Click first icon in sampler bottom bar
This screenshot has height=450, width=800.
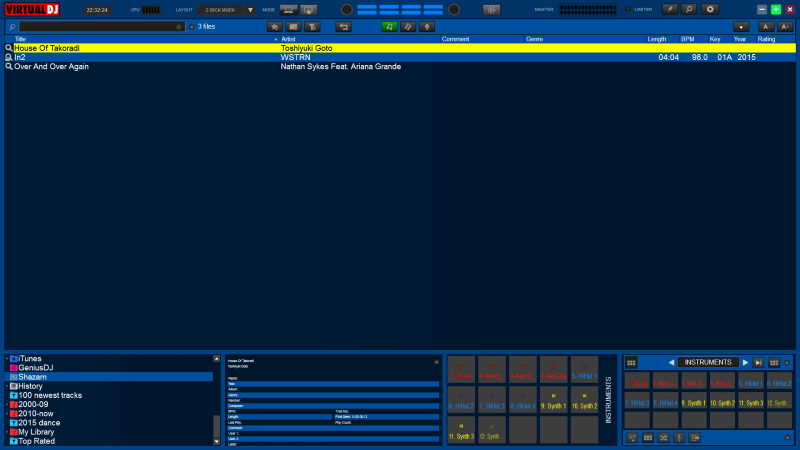(632, 438)
